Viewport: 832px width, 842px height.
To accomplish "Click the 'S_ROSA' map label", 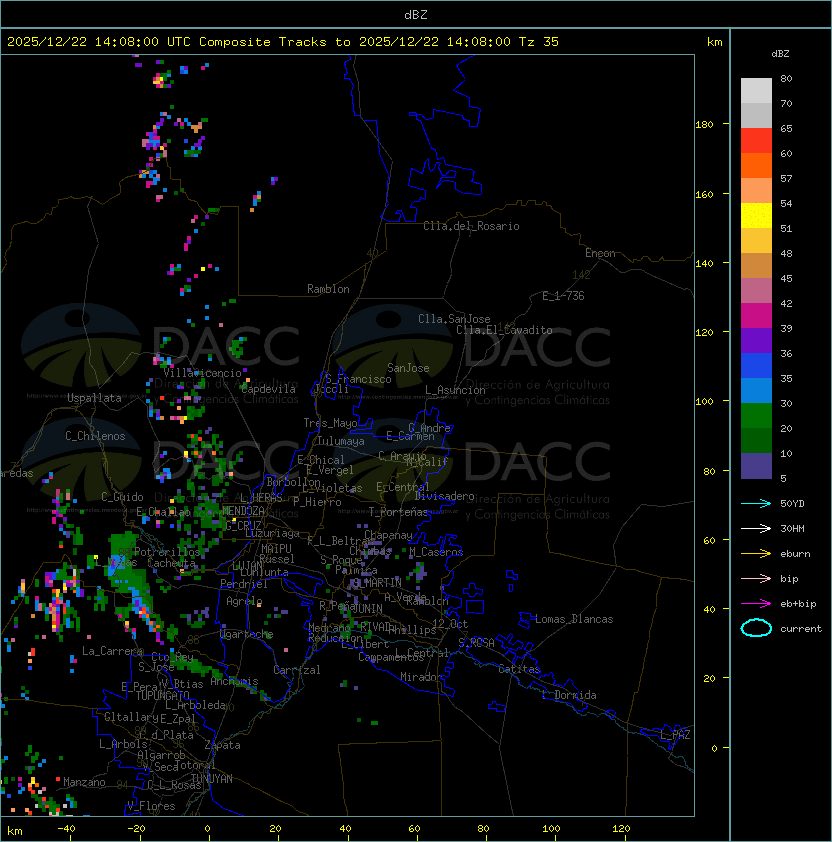I will pyautogui.click(x=476, y=643).
